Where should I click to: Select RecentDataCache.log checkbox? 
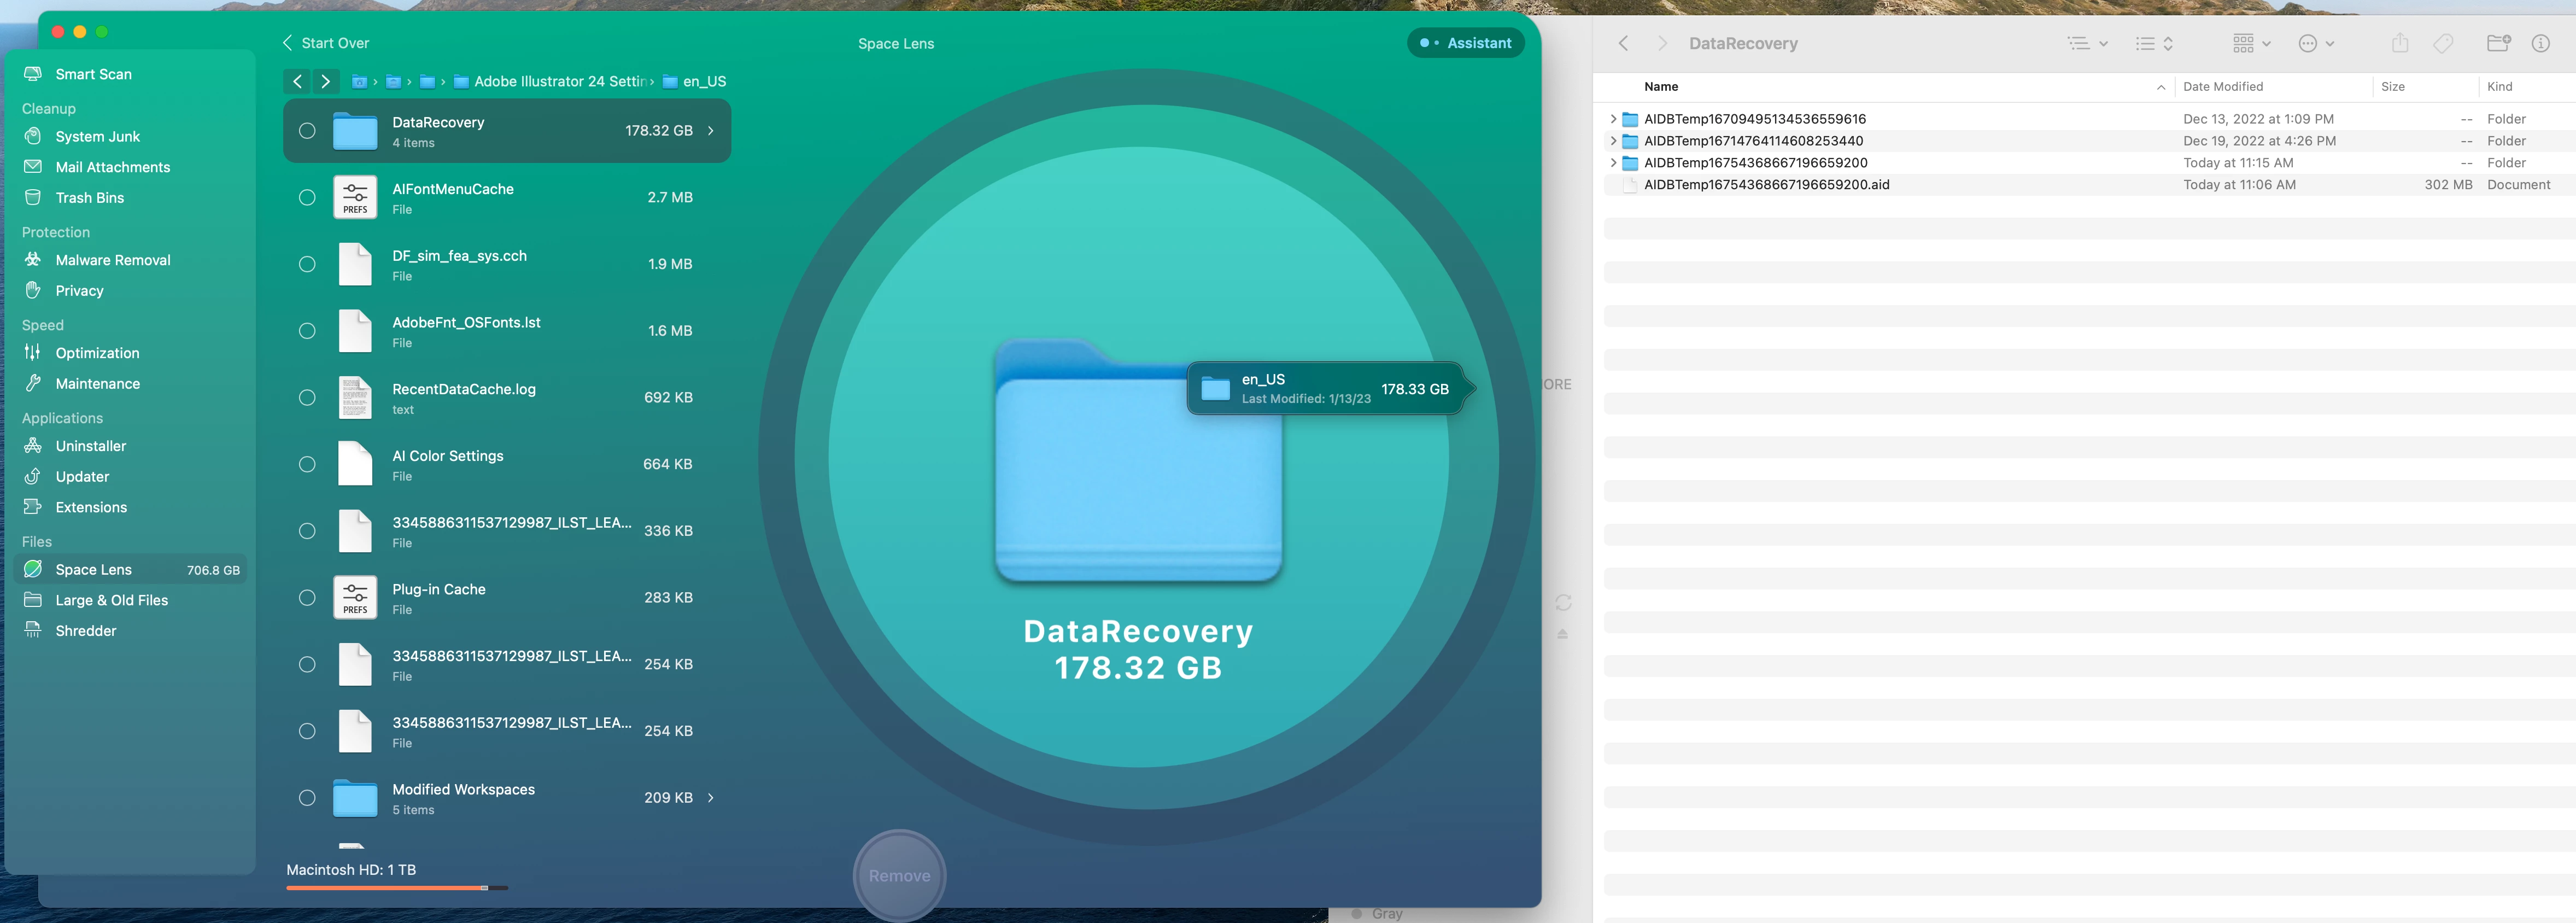[x=307, y=398]
